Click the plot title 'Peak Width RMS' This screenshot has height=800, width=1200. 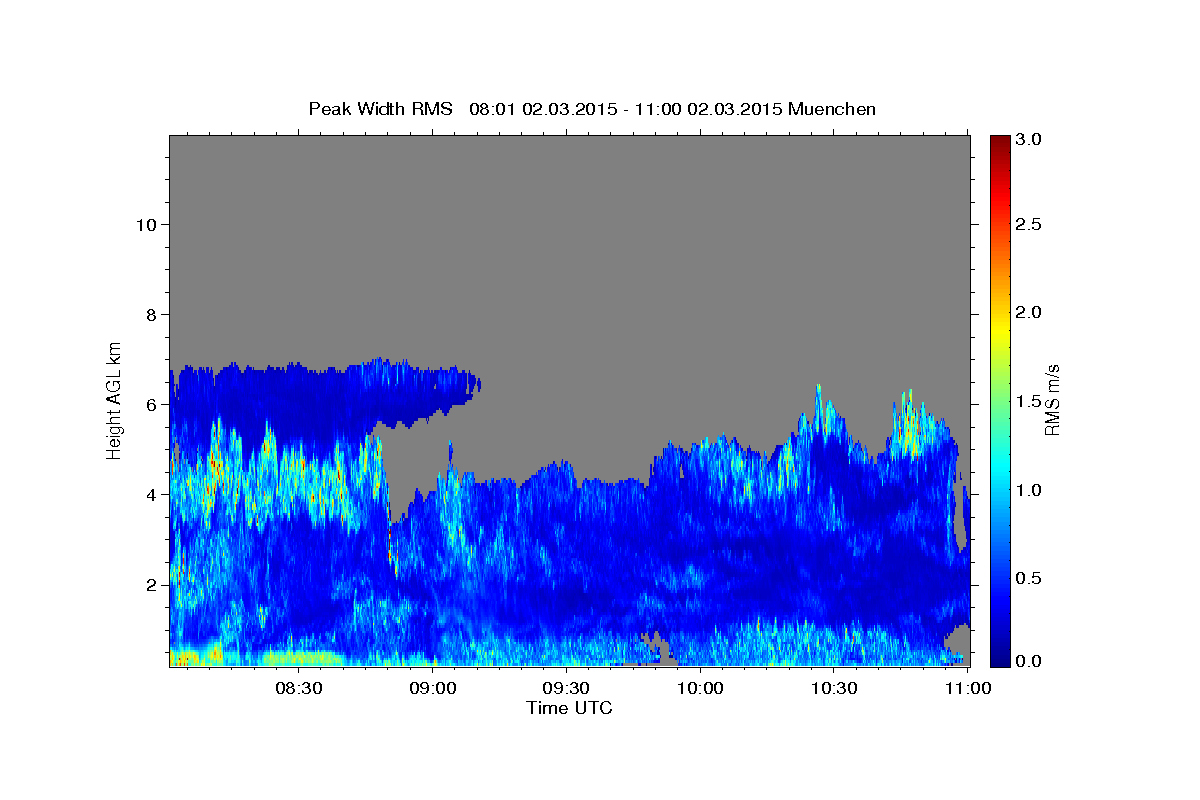tap(380, 109)
